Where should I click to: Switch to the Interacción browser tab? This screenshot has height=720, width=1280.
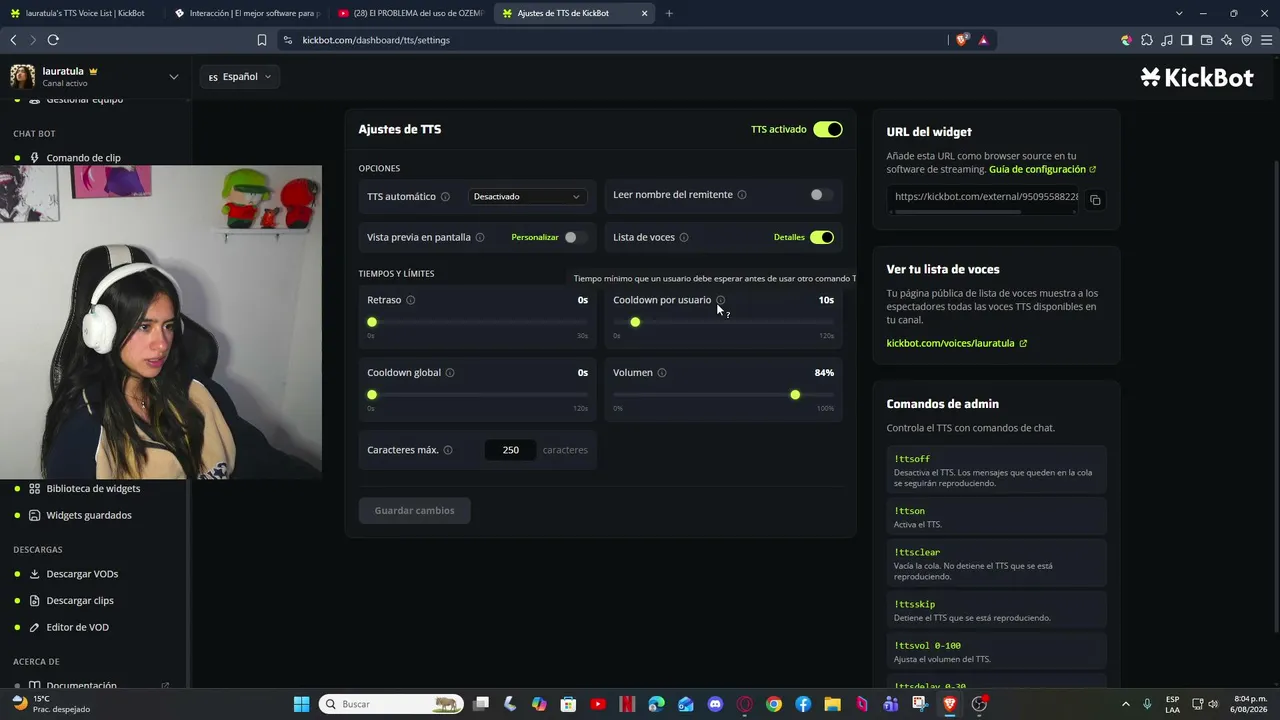tap(245, 13)
